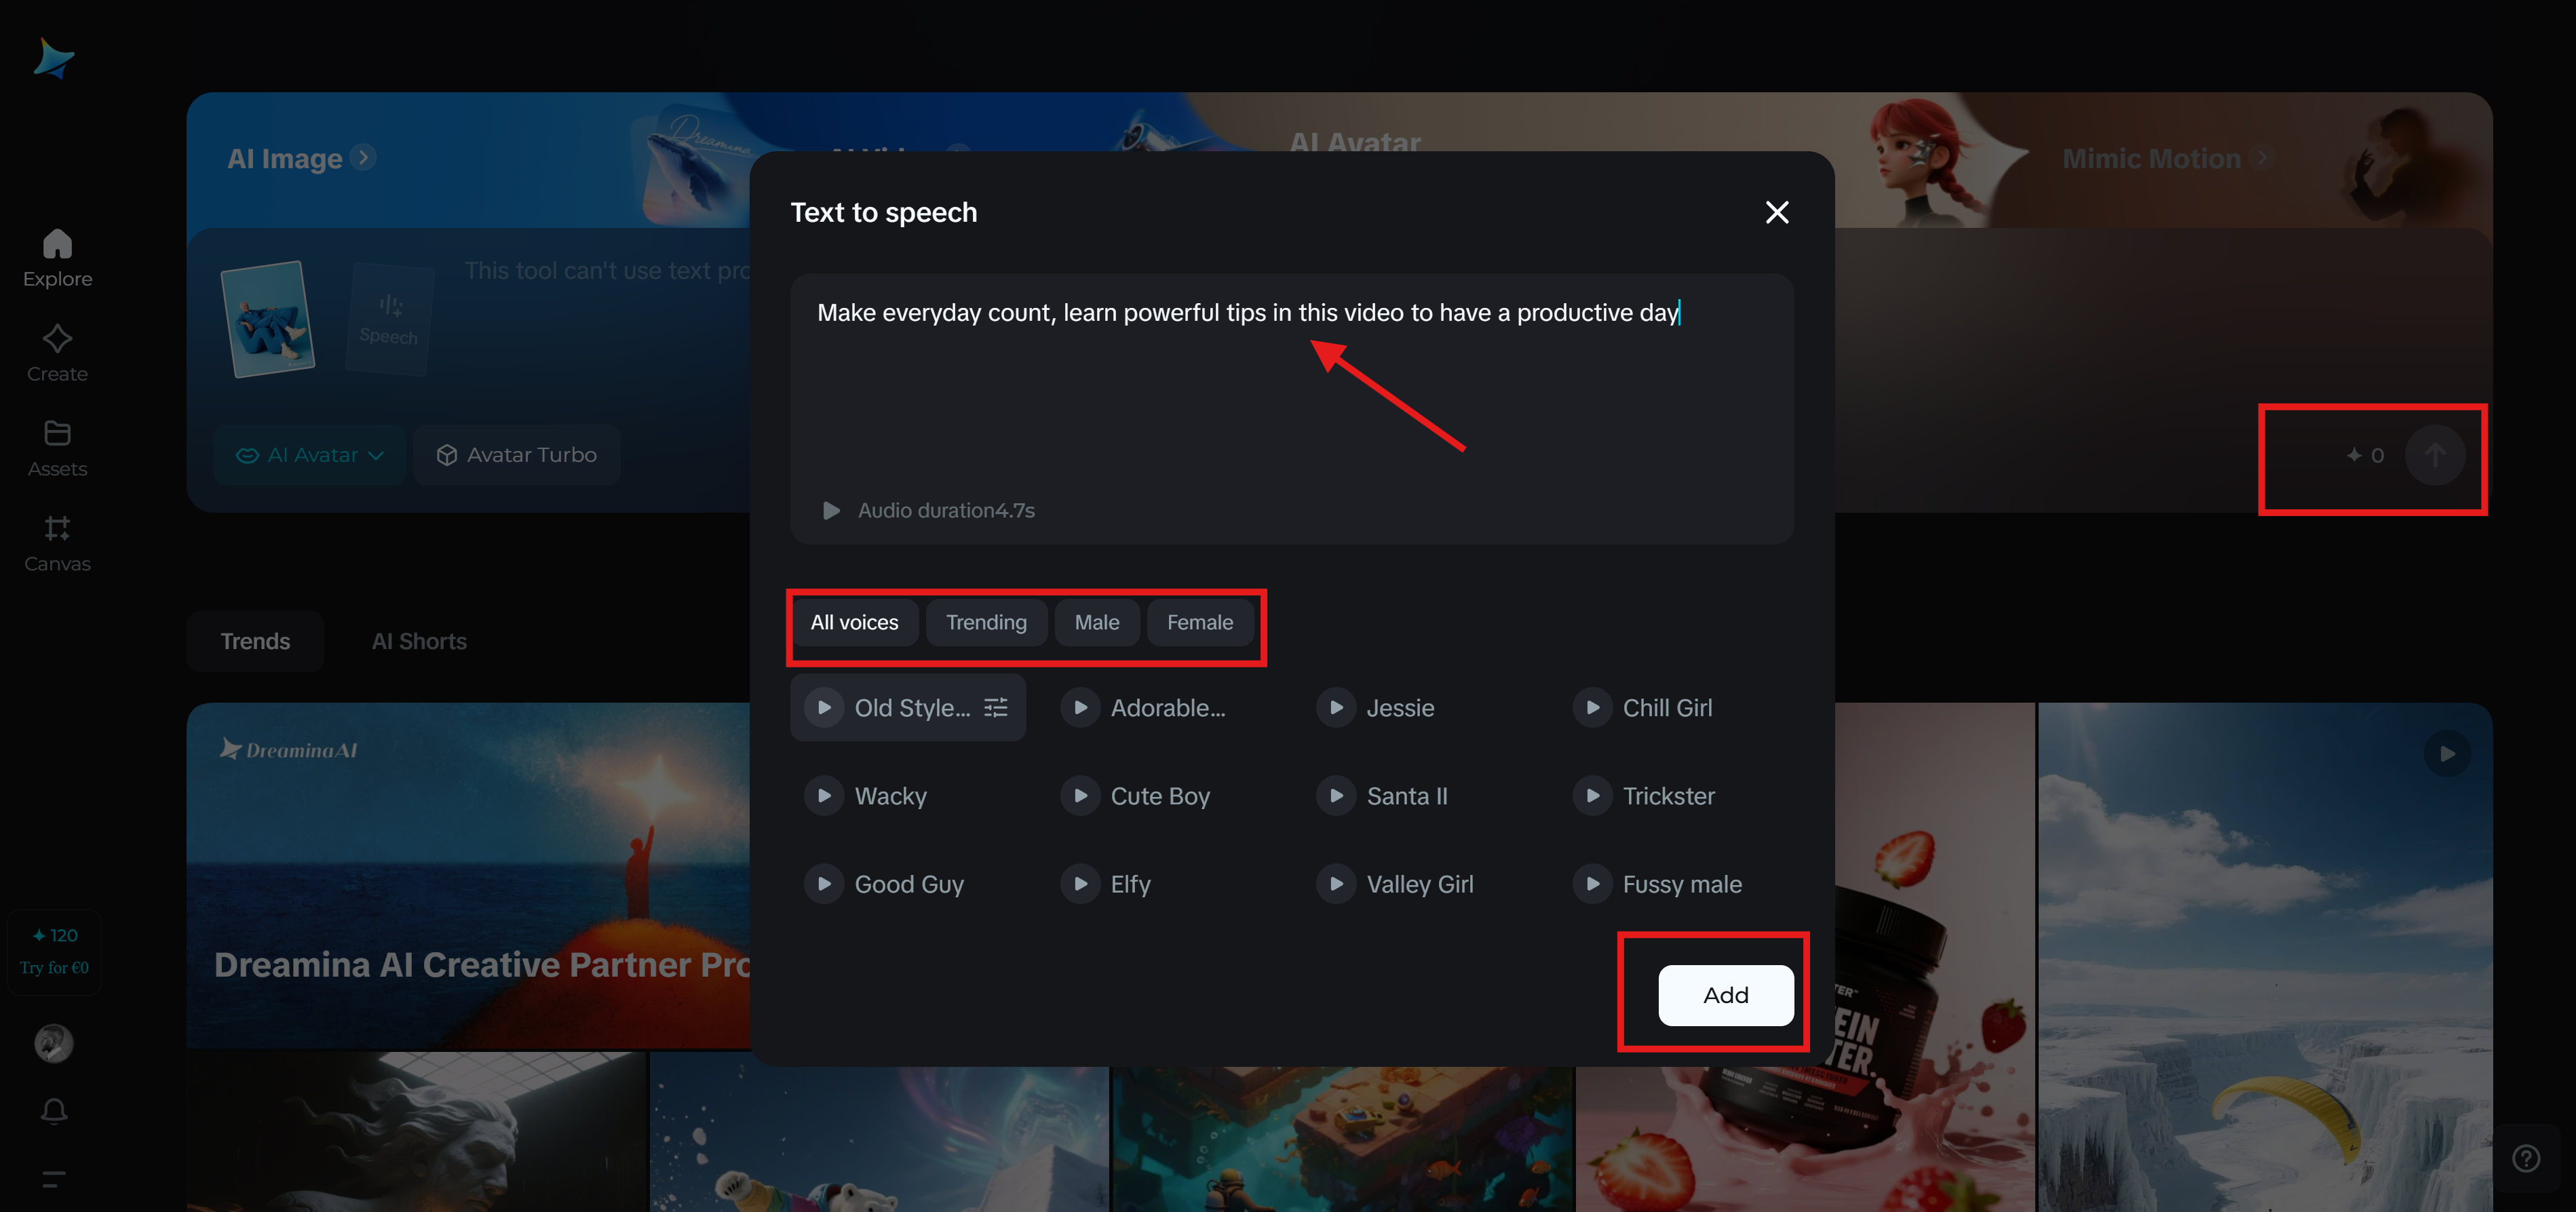Play the Fussy male voice sample
Viewport: 2576px width, 1212px height.
[x=1592, y=883]
